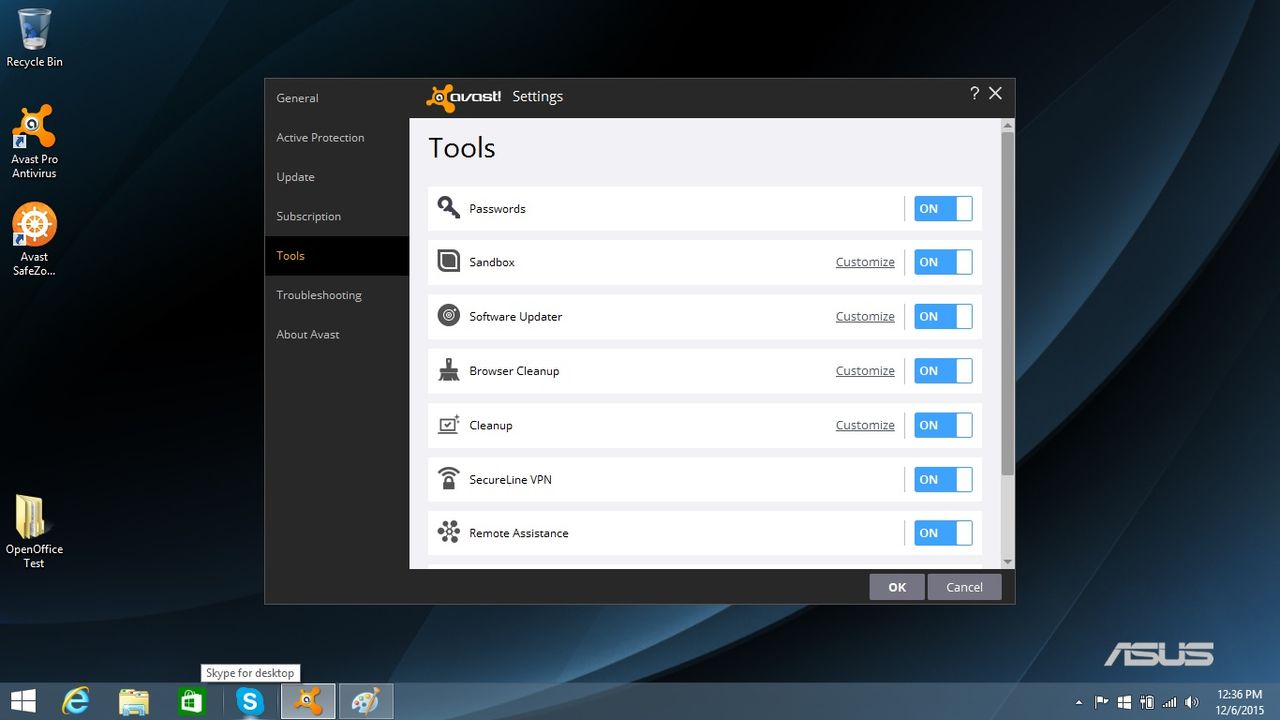Screen dimensions: 1280x720
Task: Click the "Tools" page heading
Action: coord(462,148)
